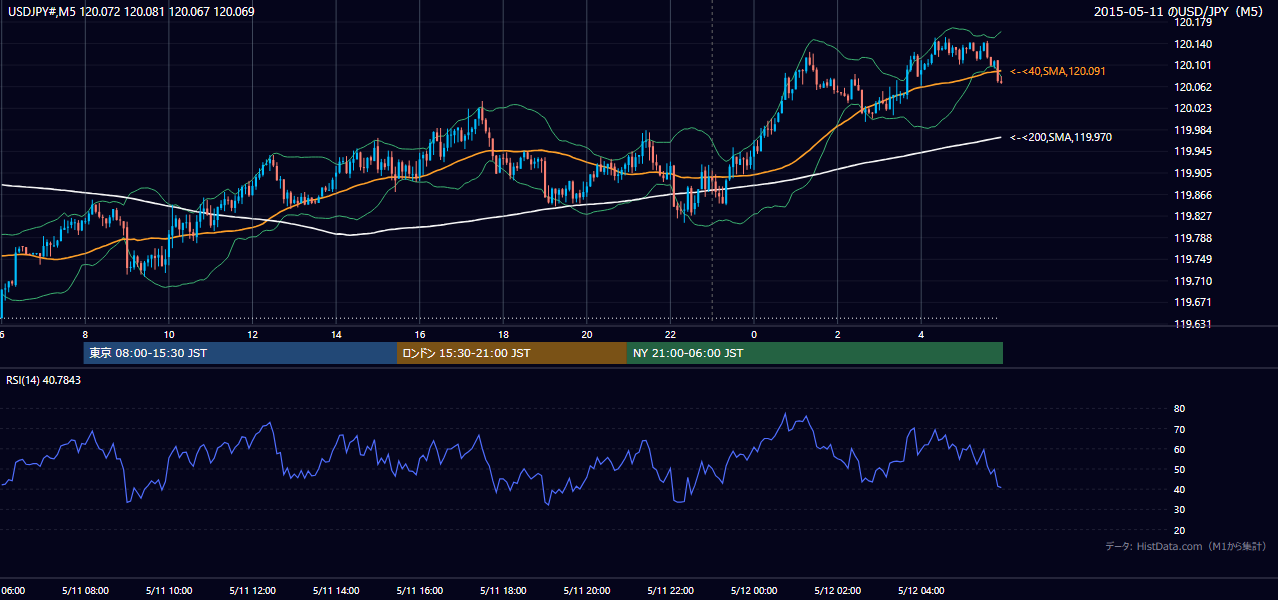Click the RSI axis value 80
The image size is (1278, 600).
click(x=1179, y=409)
